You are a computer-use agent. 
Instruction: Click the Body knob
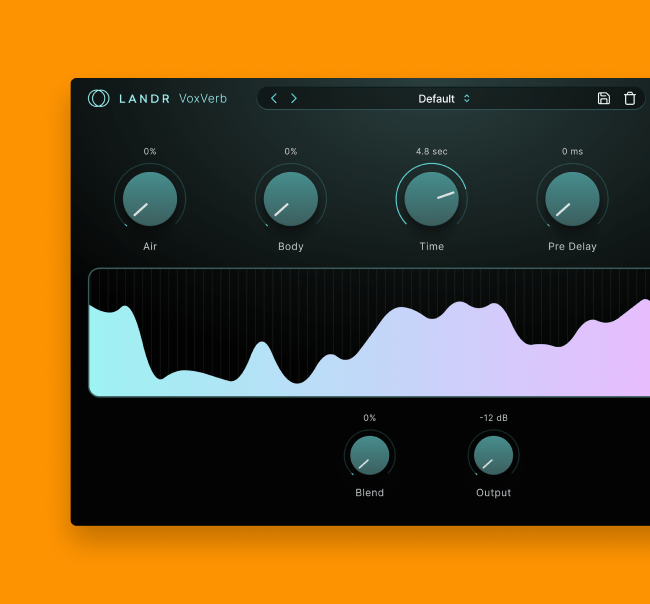[x=291, y=199]
